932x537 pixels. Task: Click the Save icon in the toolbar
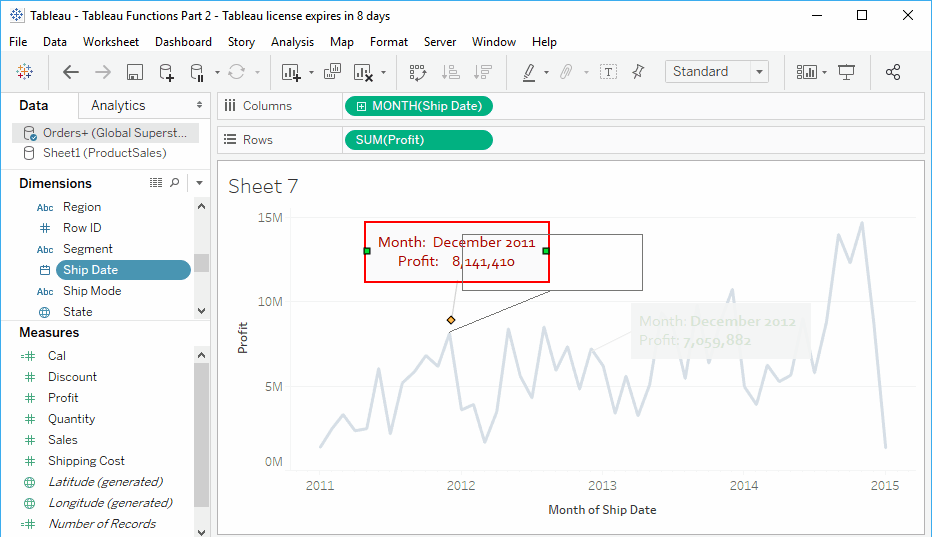(135, 72)
